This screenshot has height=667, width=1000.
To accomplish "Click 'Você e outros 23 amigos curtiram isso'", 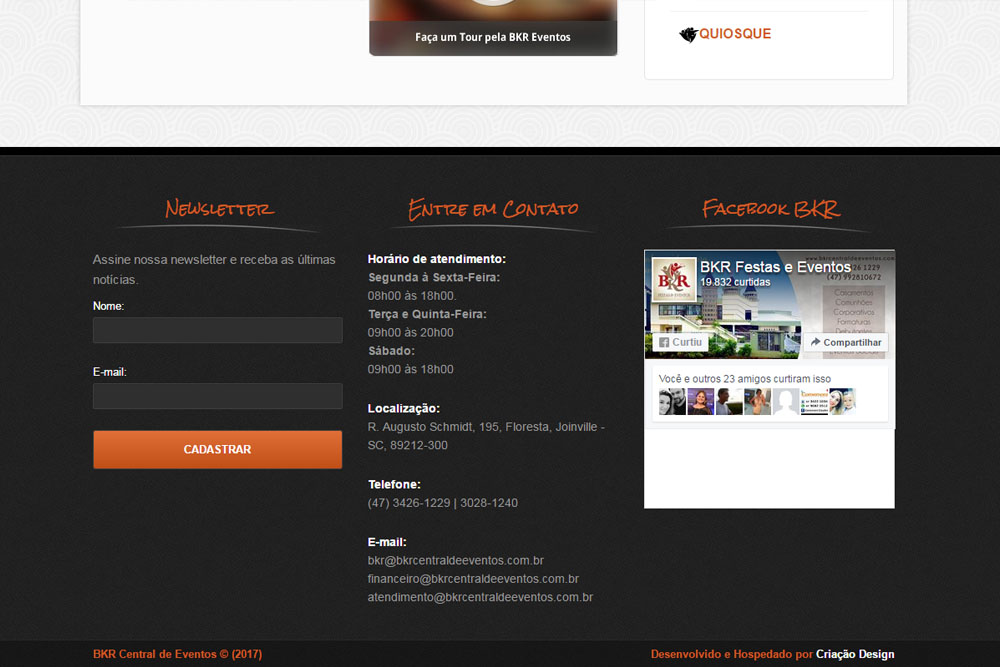I will (x=744, y=379).
